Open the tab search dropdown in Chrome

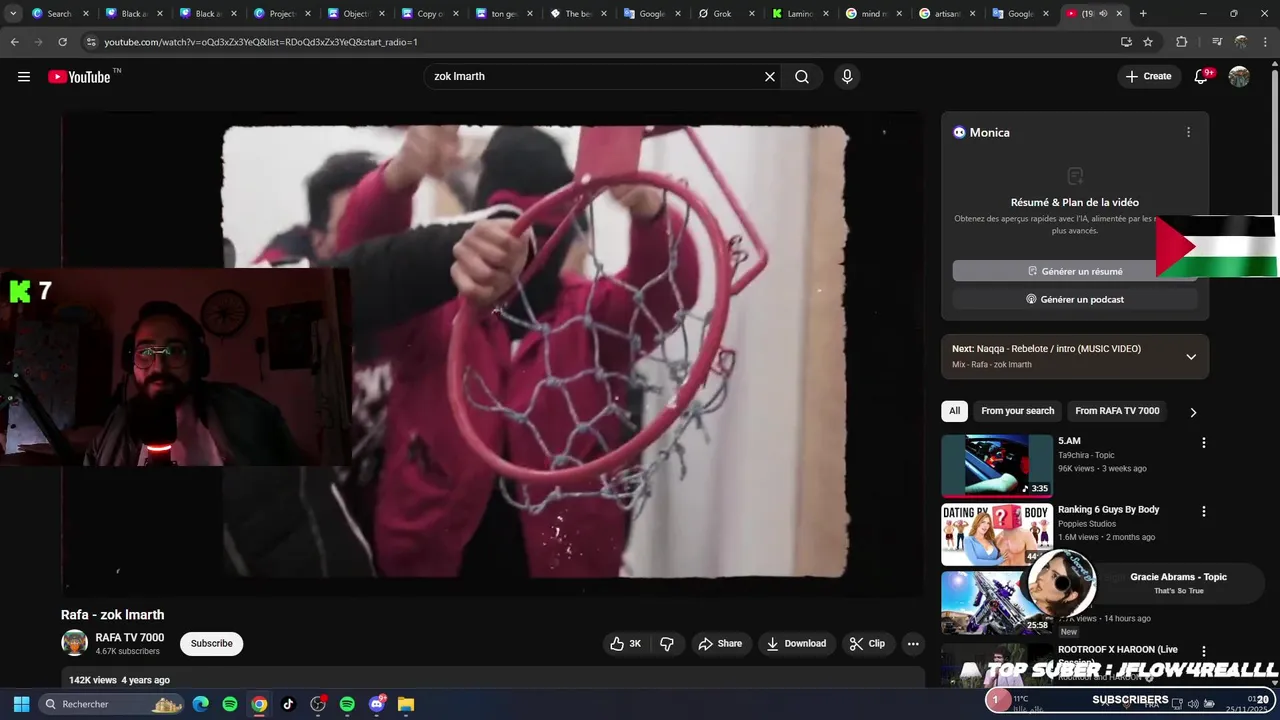coord(13,14)
